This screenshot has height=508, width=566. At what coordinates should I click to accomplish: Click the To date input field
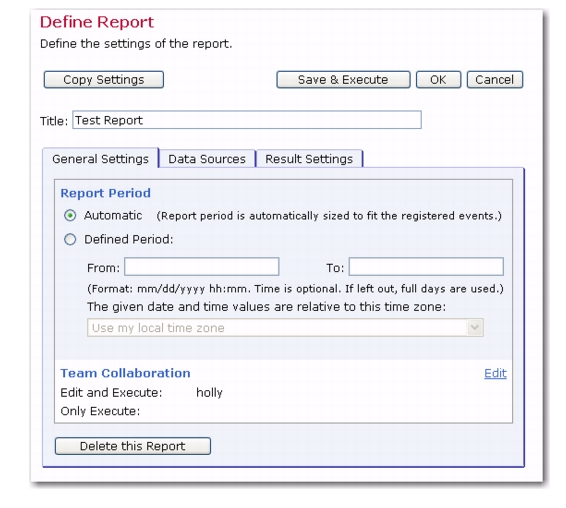click(426, 266)
